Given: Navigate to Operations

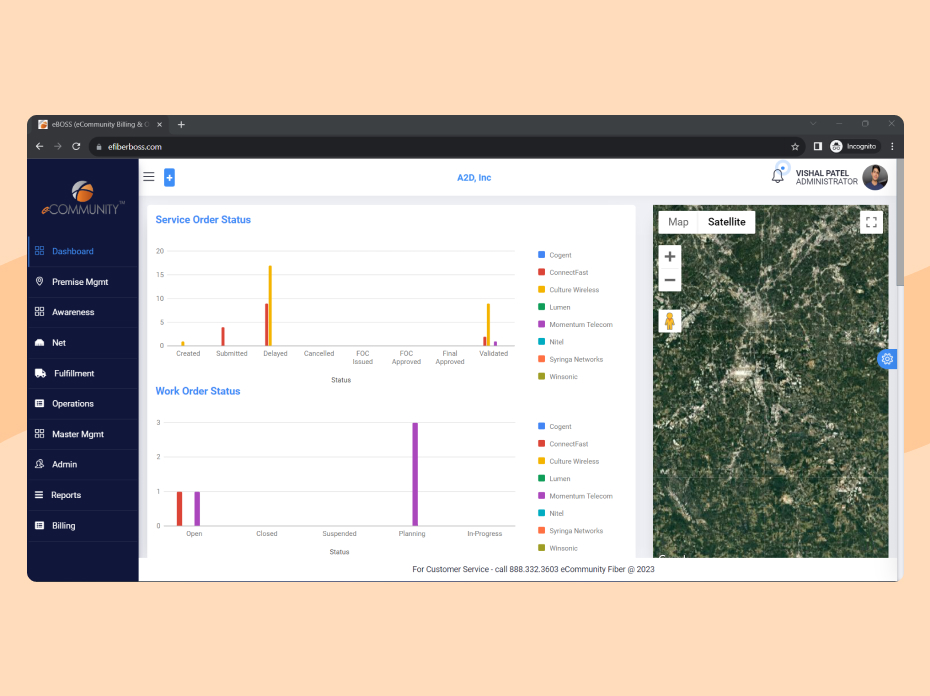Looking at the screenshot, I should click(x=83, y=403).
